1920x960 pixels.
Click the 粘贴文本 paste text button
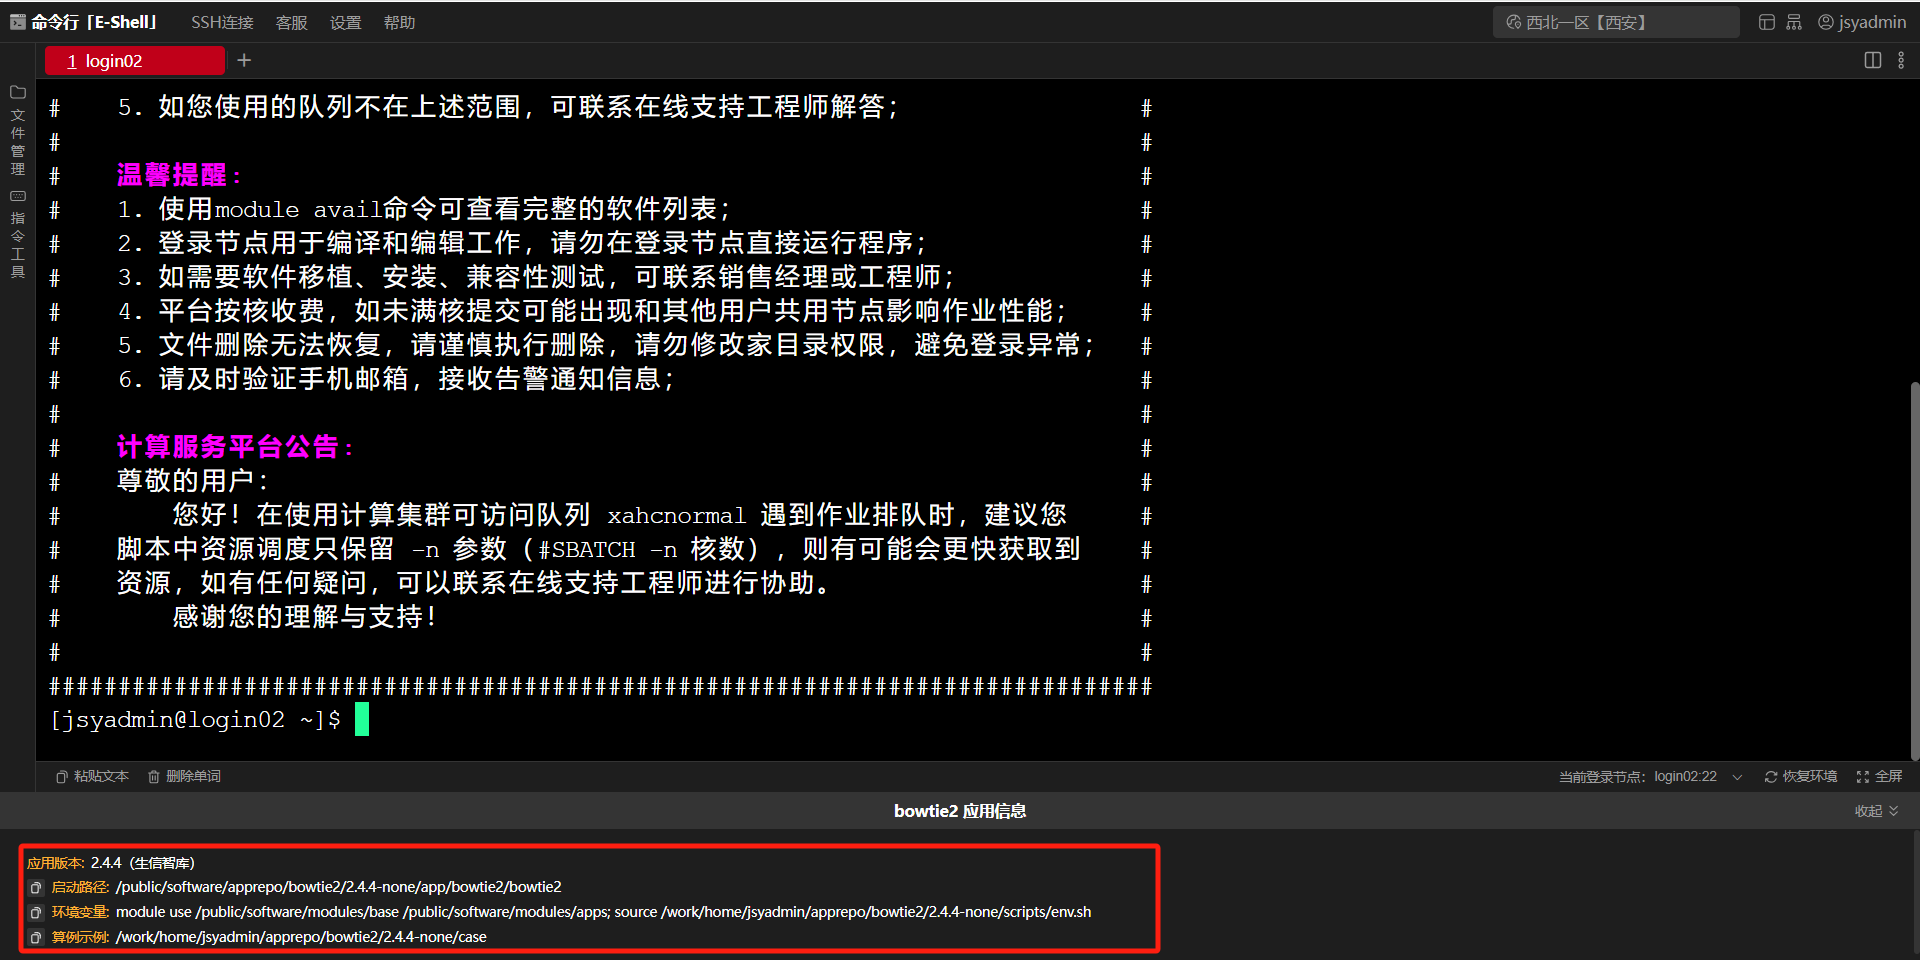click(91, 776)
